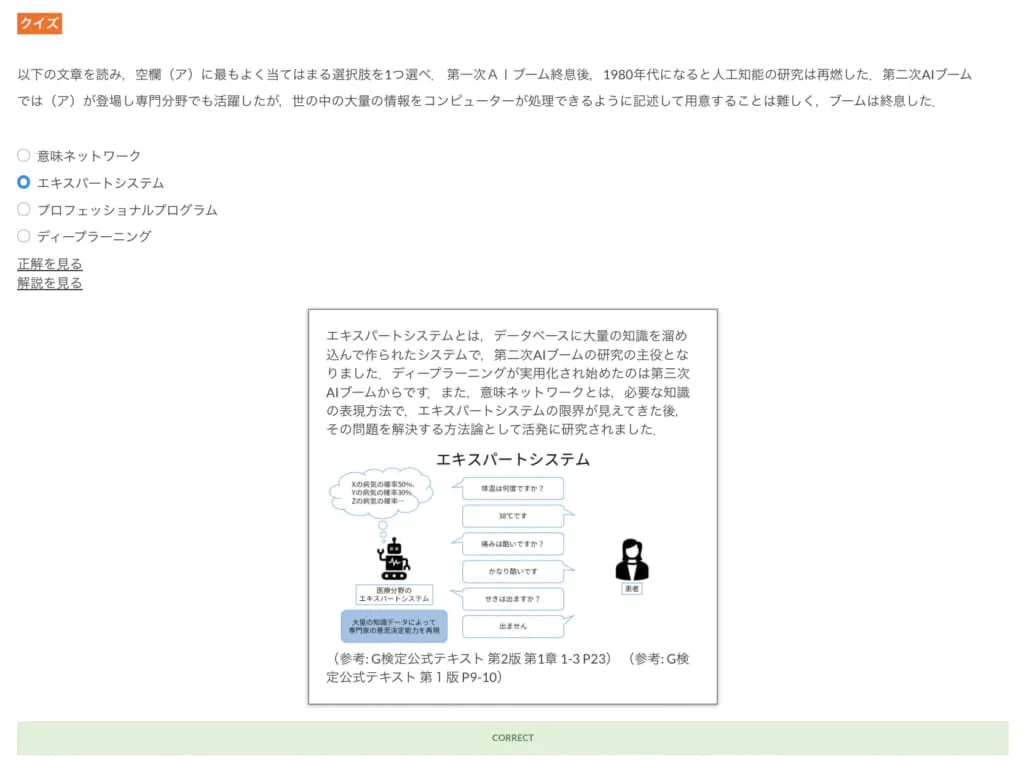Click the せきは出ますか？ speech bubble
The width and height of the screenshot is (1024, 765).
coord(512,598)
